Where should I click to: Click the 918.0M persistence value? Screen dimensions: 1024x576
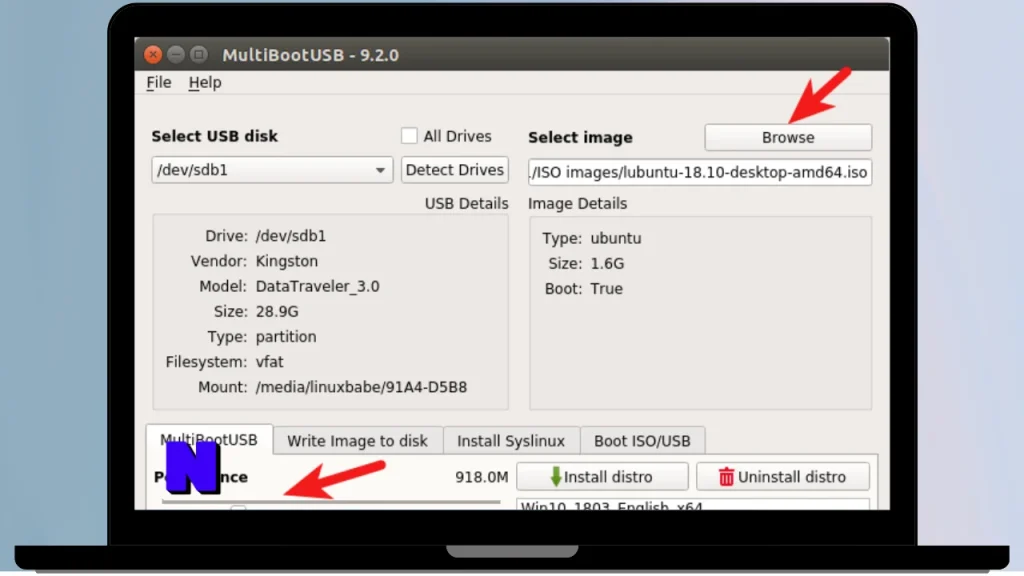481,477
